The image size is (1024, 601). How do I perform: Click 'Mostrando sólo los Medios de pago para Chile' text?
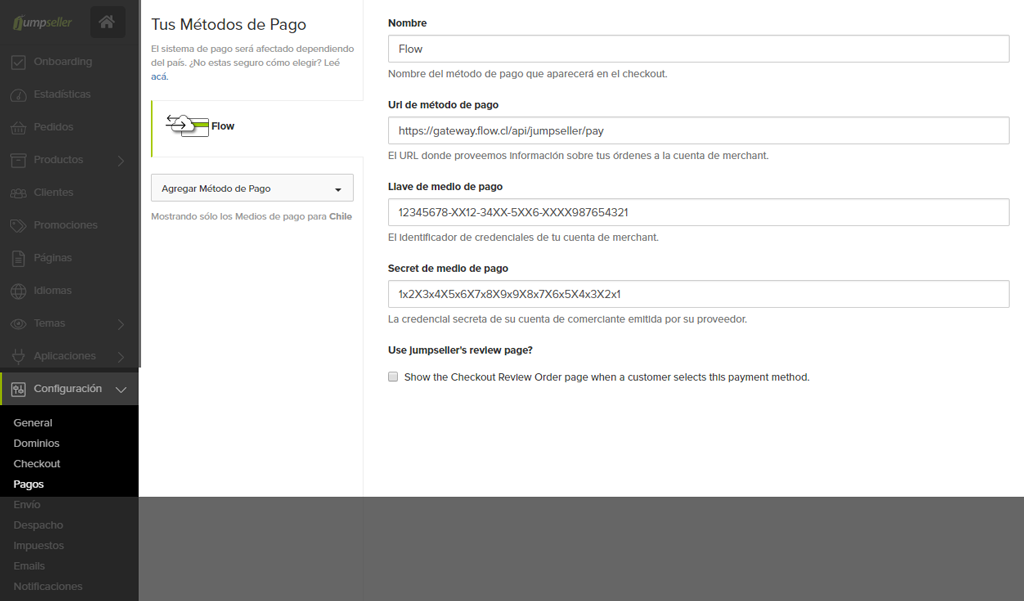pos(251,216)
